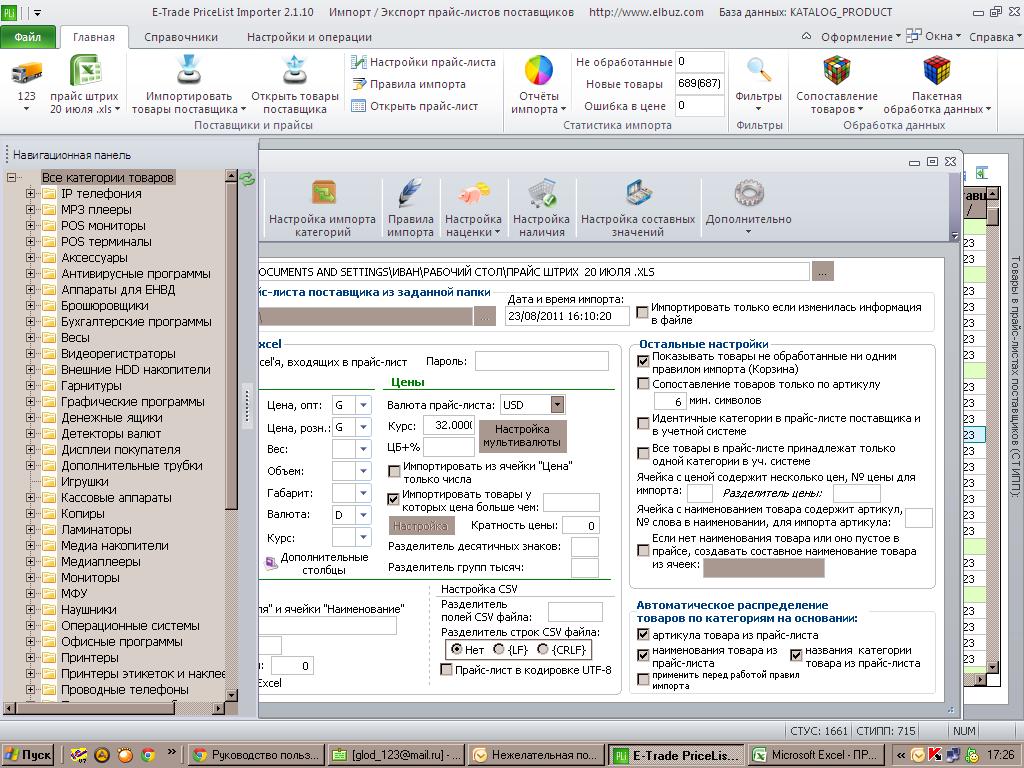Open Настройка составных значений icon
Screen dimensions: 1024x768
tap(638, 193)
